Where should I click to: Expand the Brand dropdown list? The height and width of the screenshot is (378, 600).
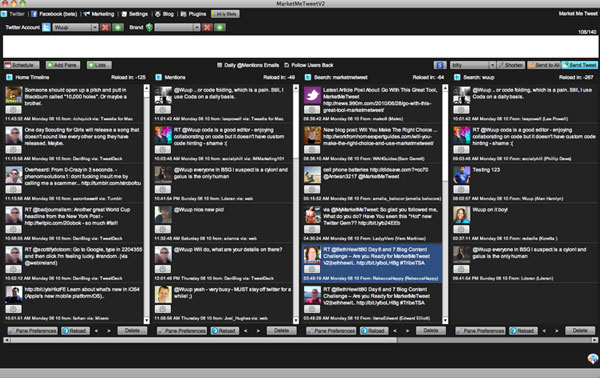click(177, 27)
